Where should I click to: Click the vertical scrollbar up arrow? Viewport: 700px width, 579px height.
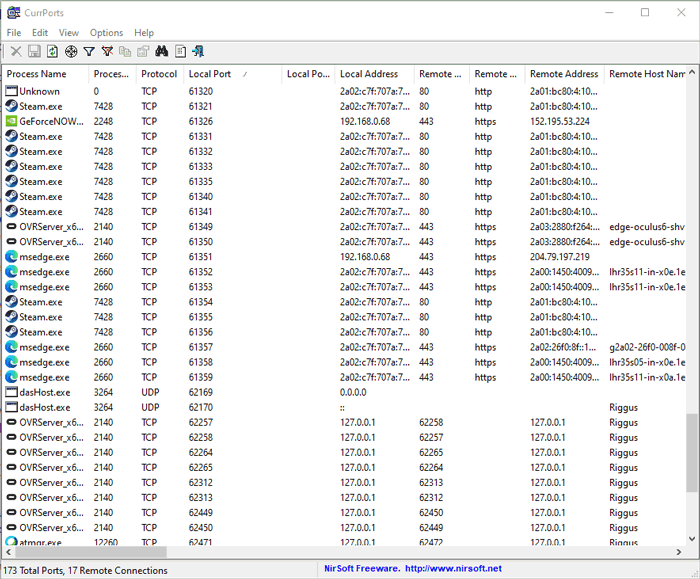coord(692,72)
